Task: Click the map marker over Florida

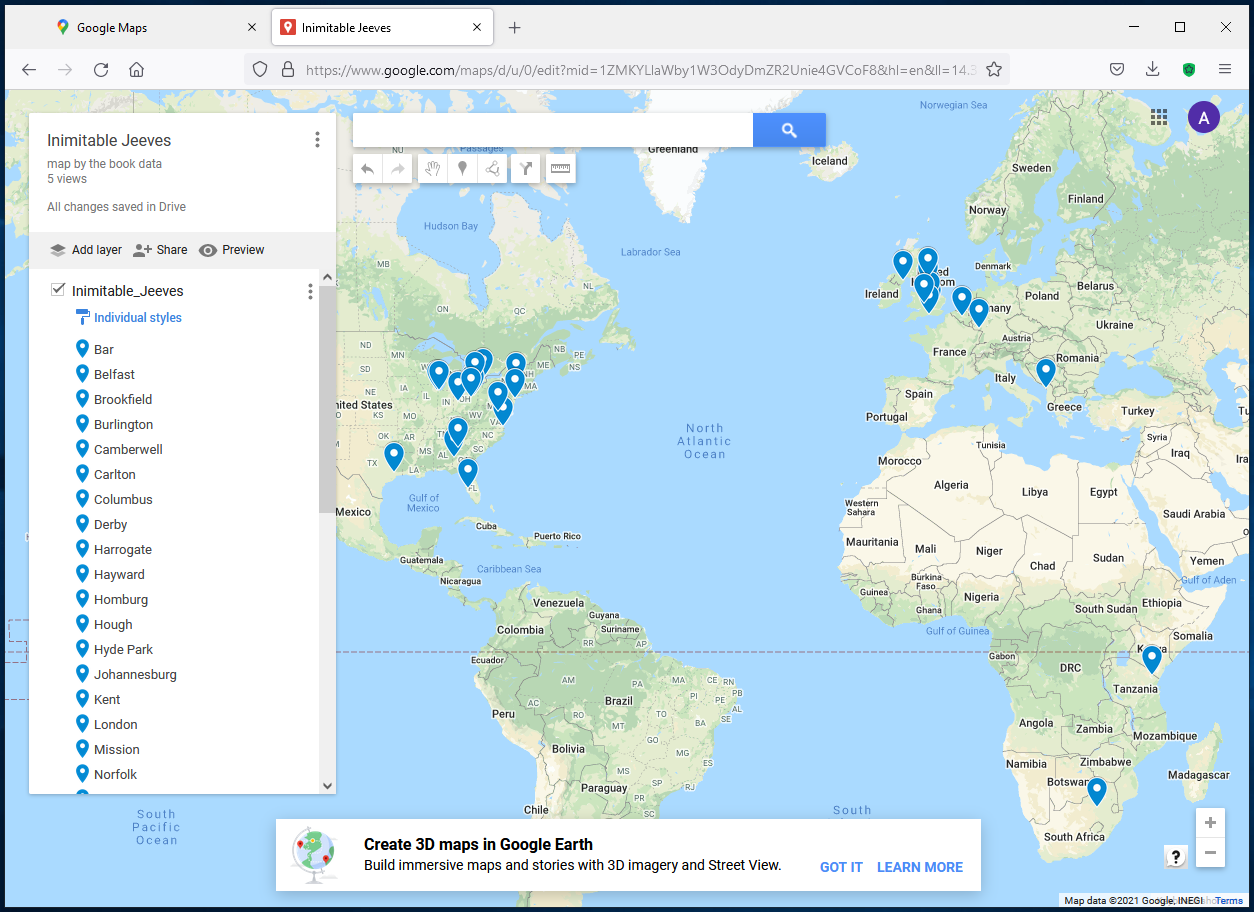Action: pos(467,471)
